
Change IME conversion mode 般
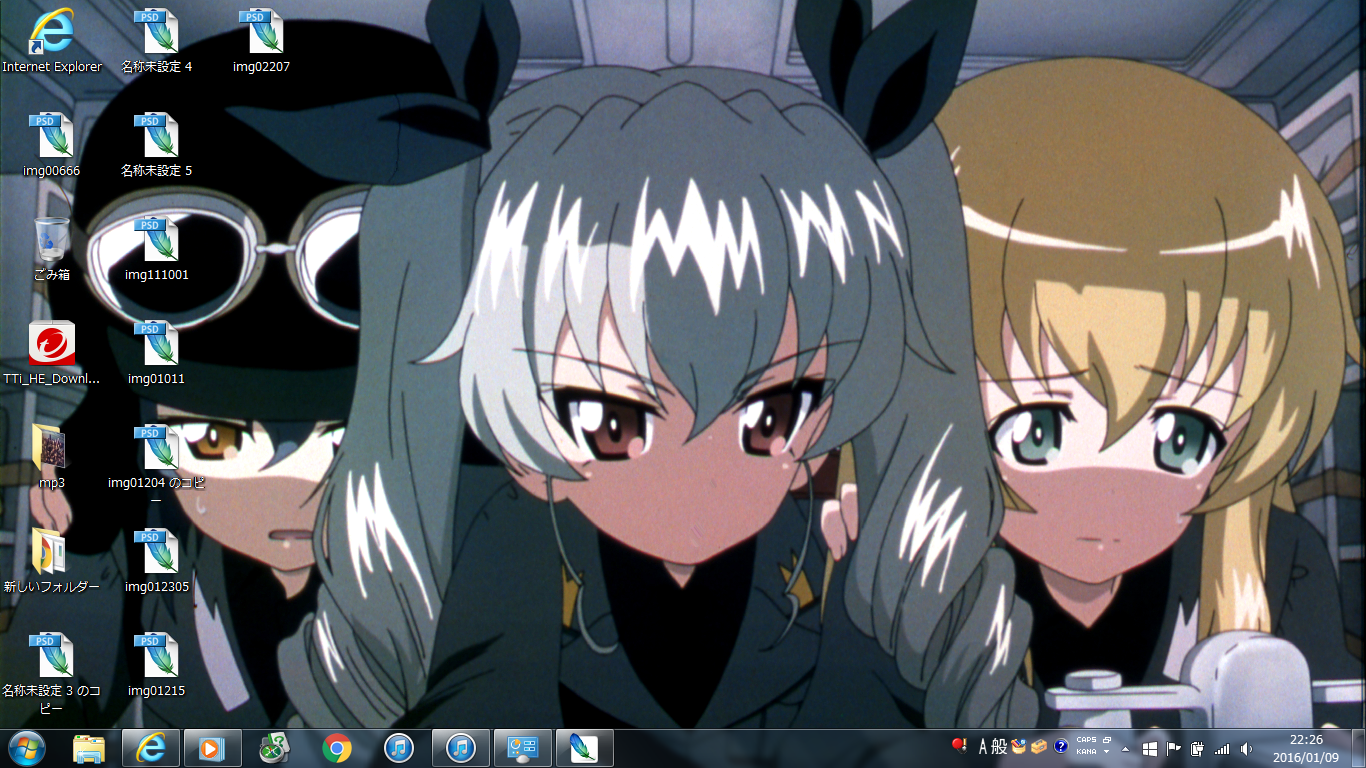pos(999,746)
